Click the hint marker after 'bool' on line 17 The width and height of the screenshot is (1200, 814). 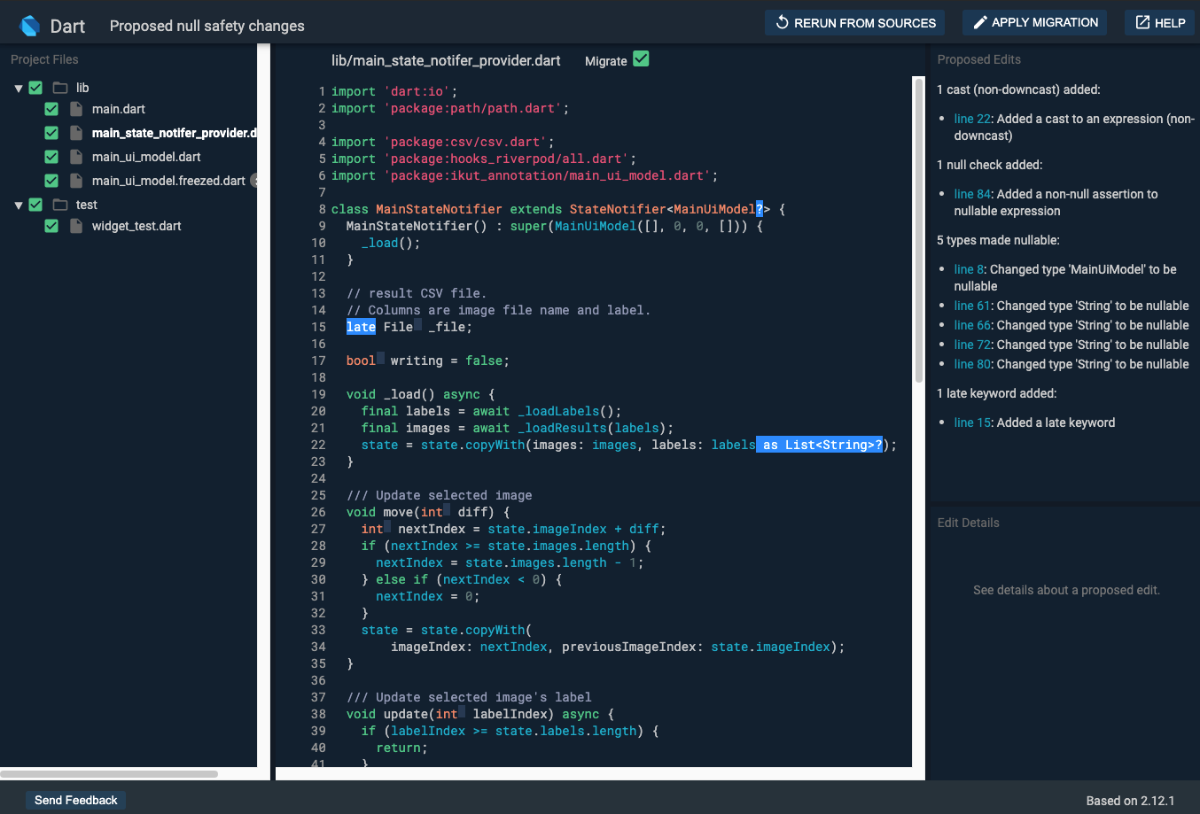pyautogui.click(x=380, y=360)
